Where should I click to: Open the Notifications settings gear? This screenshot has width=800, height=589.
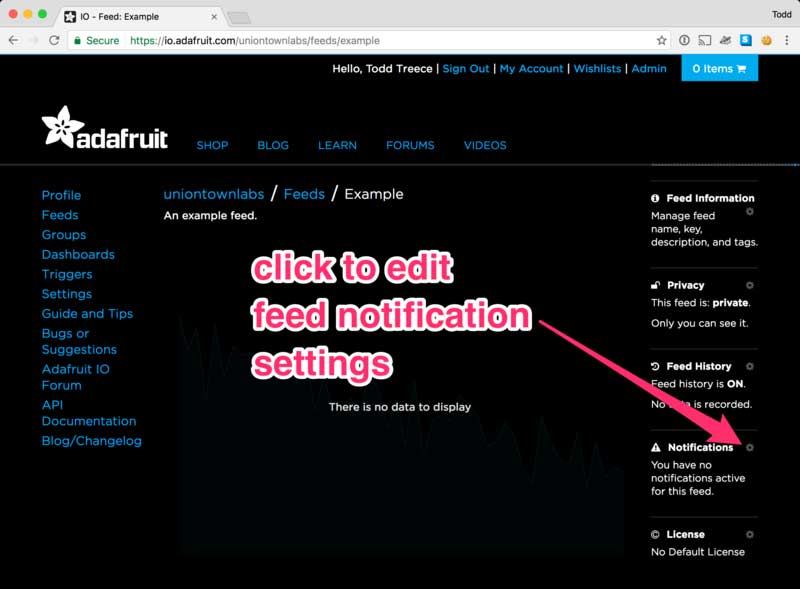pyautogui.click(x=750, y=449)
